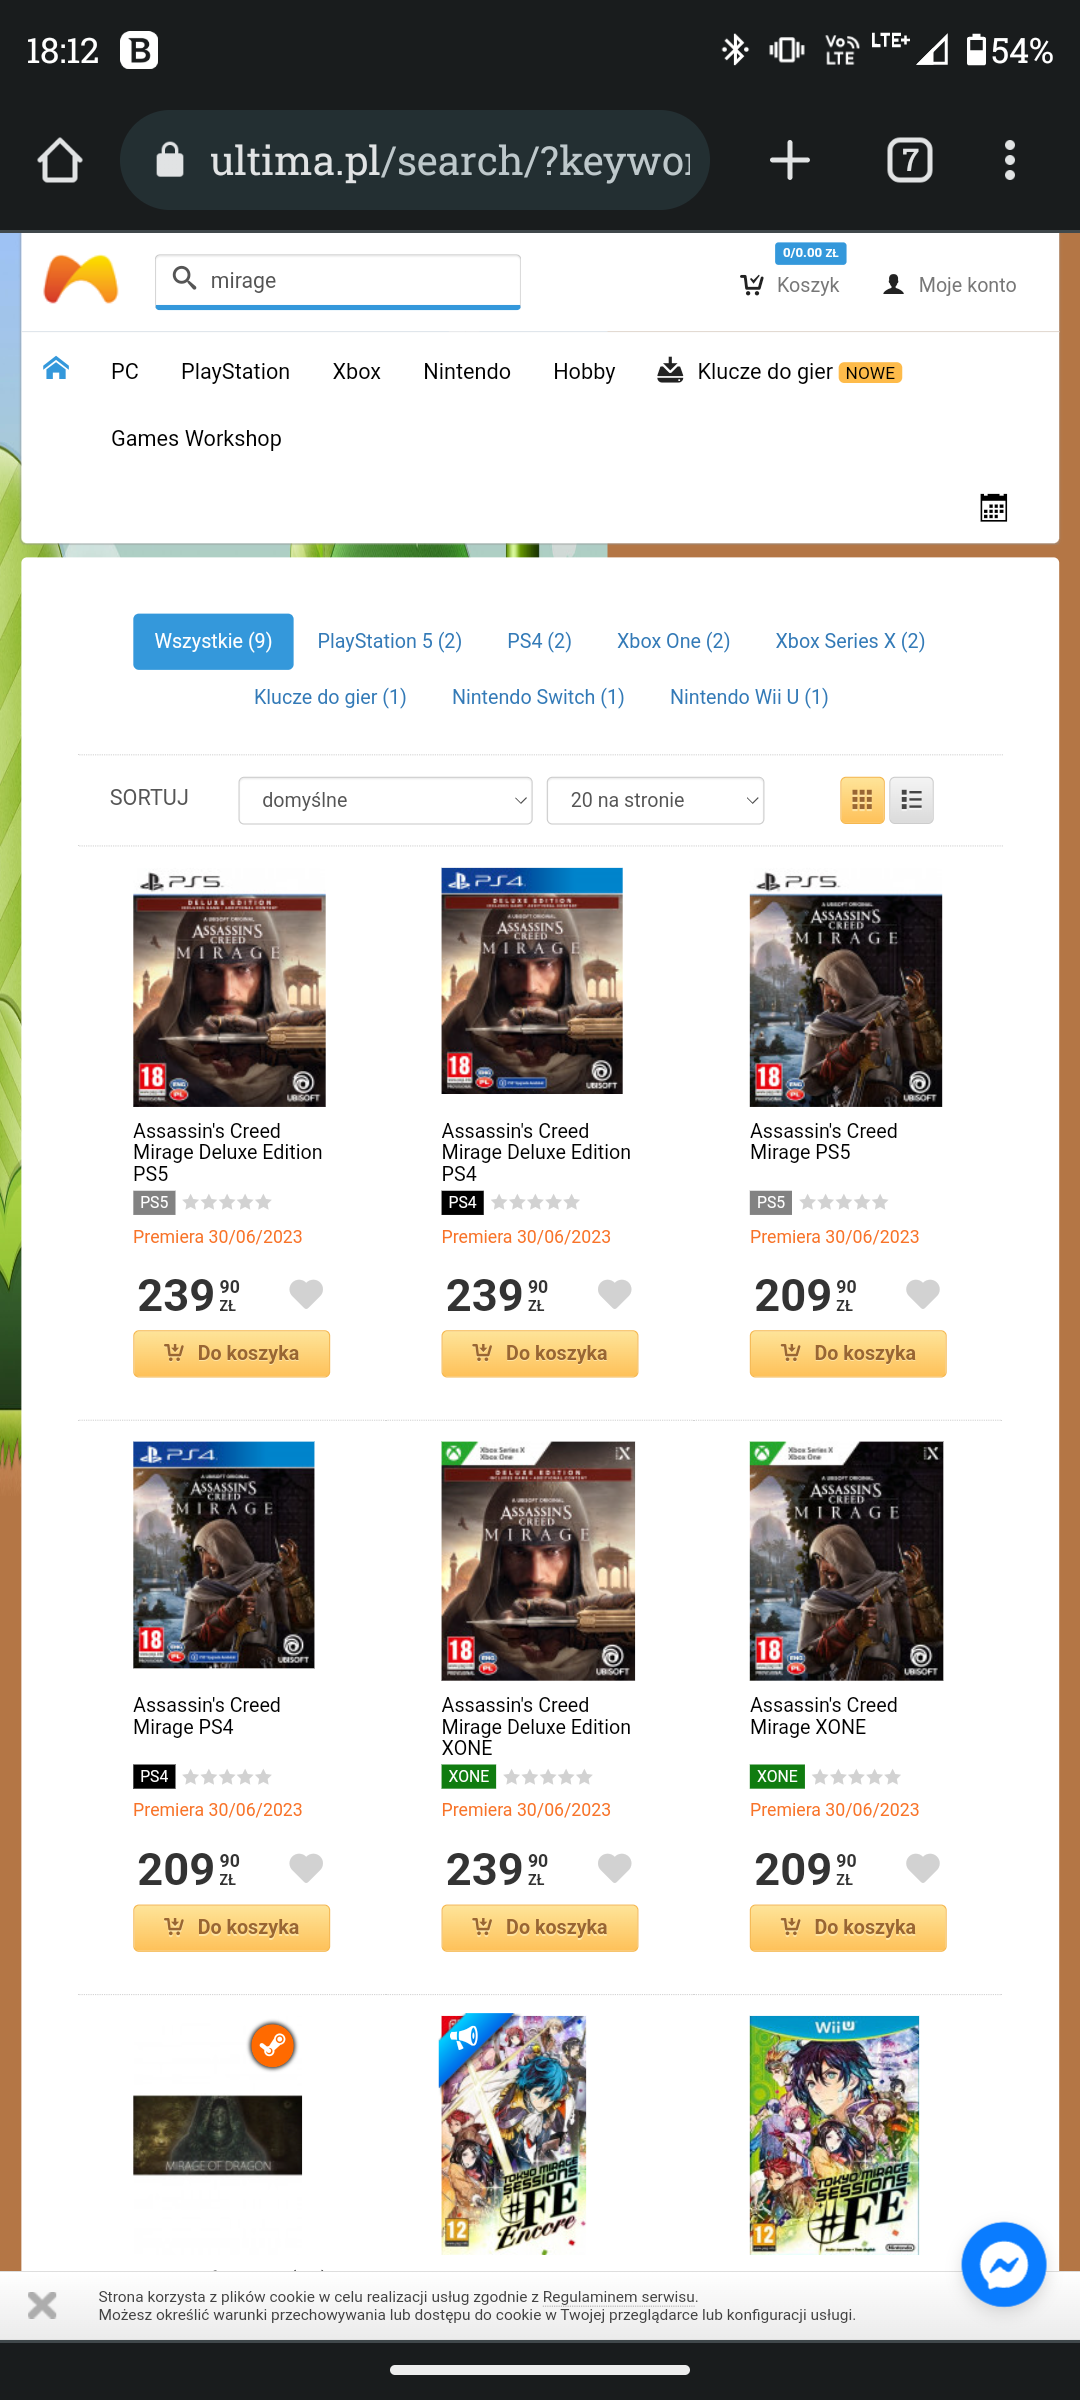Open the tab switcher showing 7 tabs

[x=909, y=160]
